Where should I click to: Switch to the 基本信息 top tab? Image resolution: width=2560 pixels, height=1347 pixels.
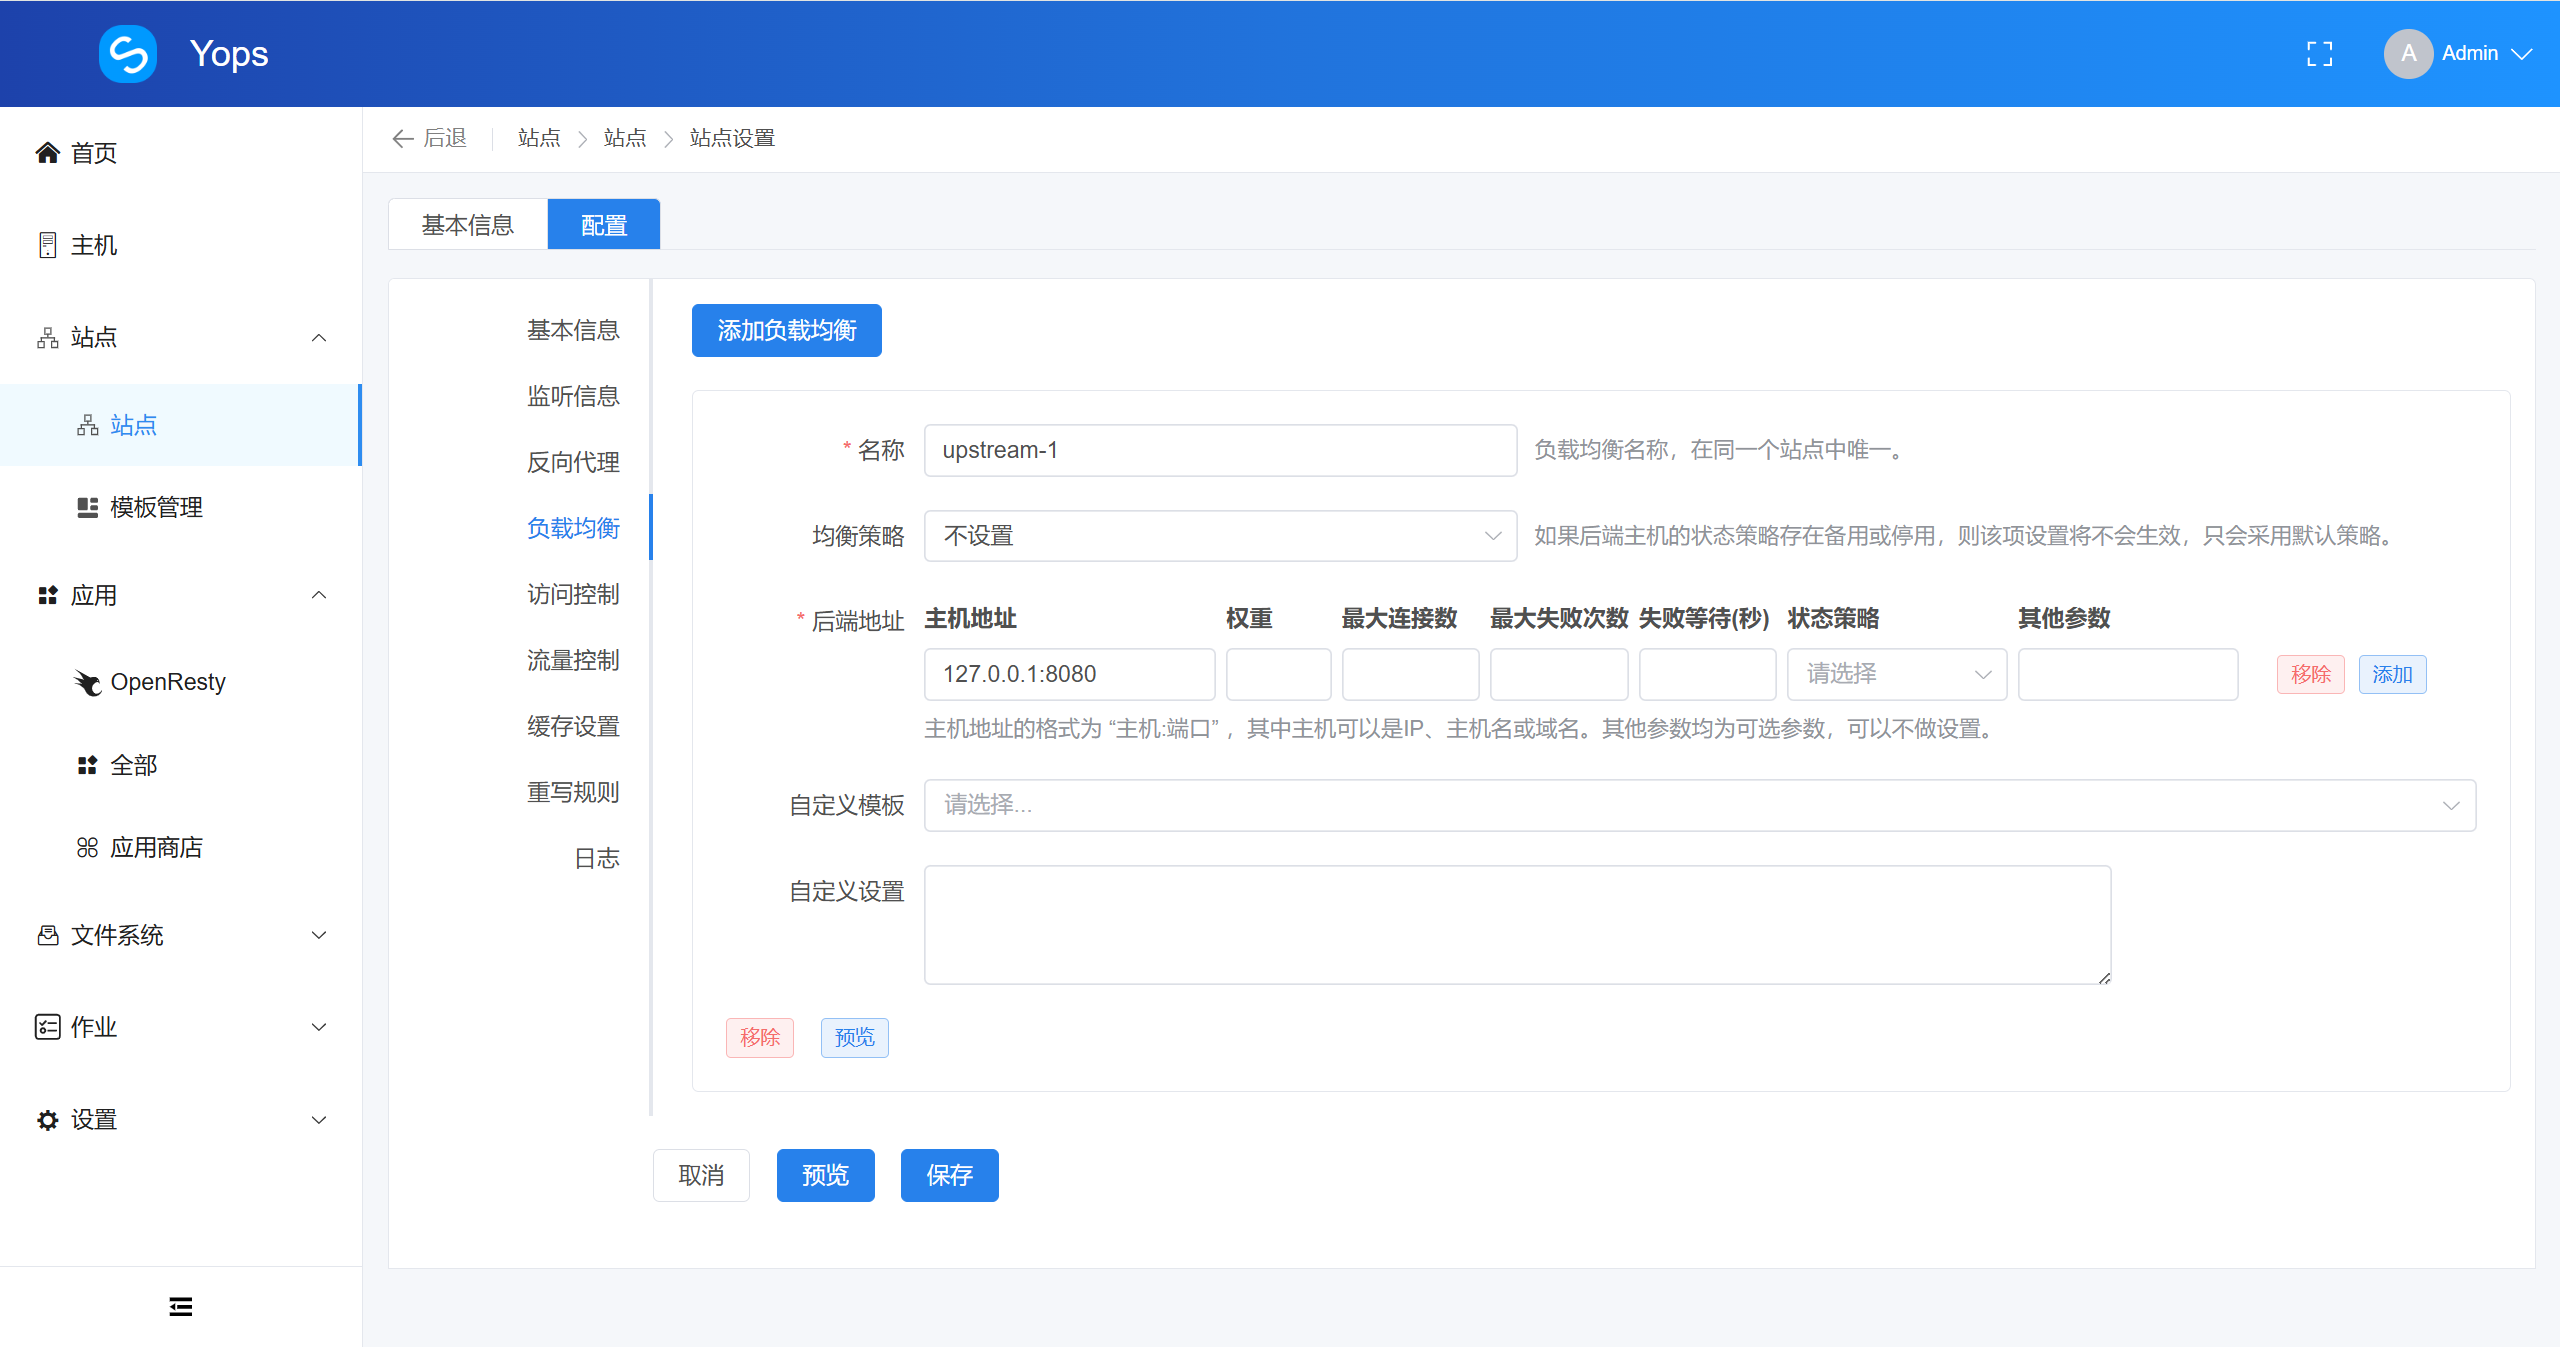(x=467, y=225)
